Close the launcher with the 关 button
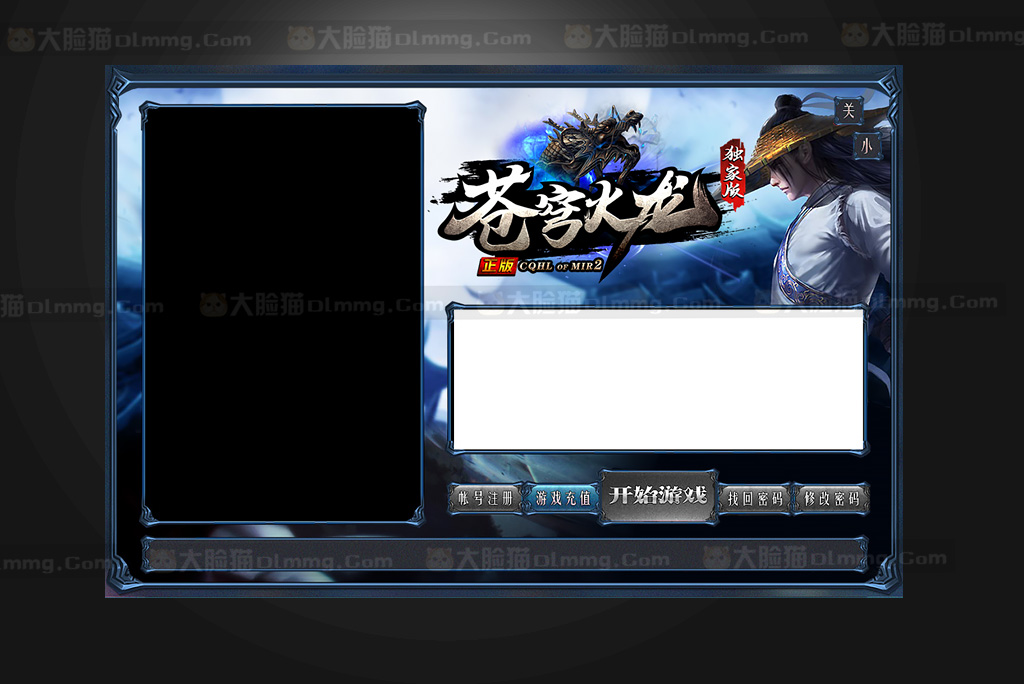 (x=848, y=110)
